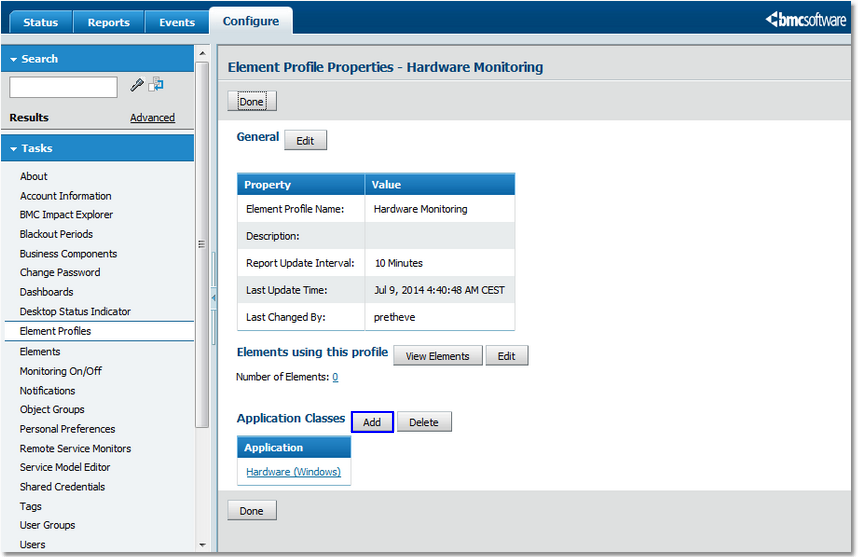Open Number of Elements 0 link

(335, 377)
